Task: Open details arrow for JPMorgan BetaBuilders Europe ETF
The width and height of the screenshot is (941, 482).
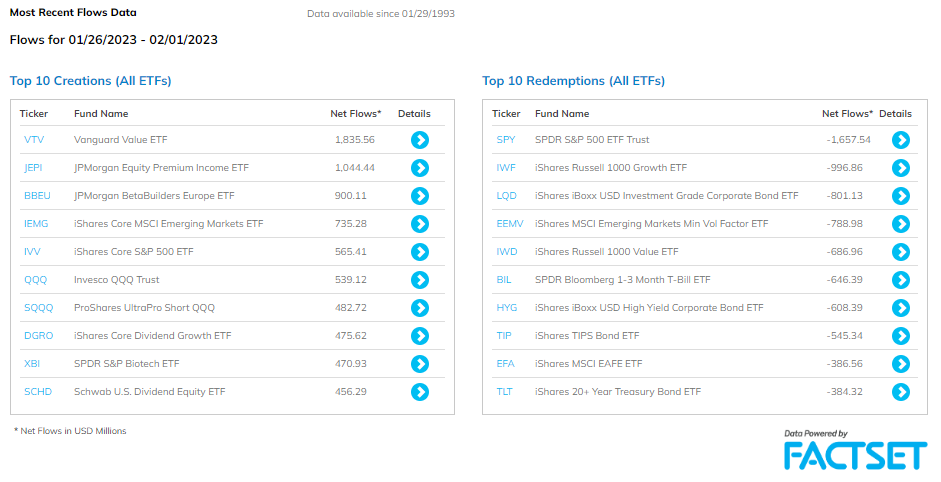Action: [420, 196]
